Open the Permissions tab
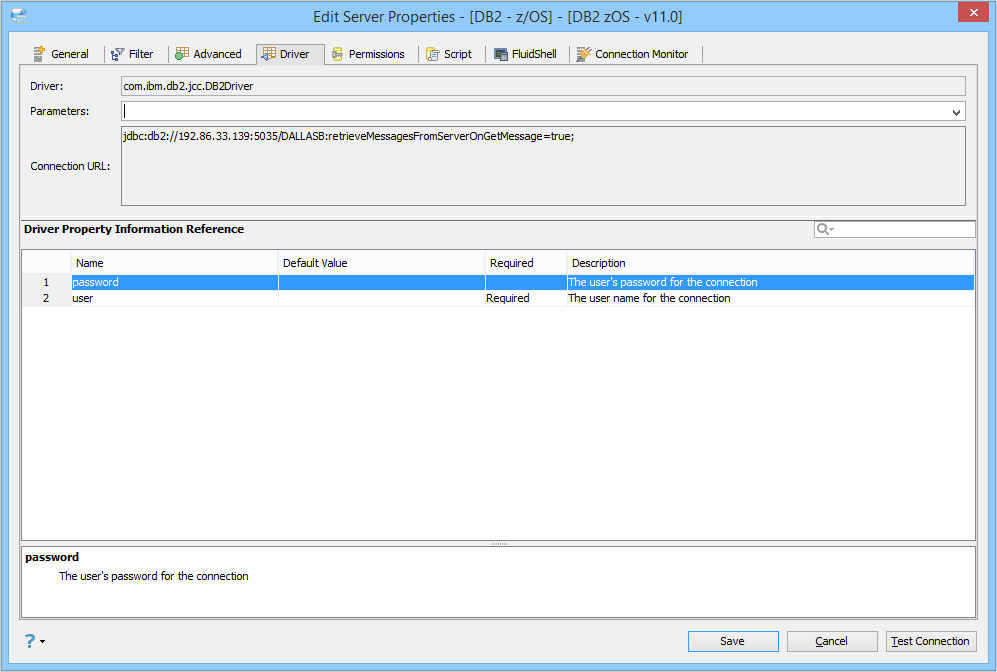The height and width of the screenshot is (672, 997). (x=369, y=54)
